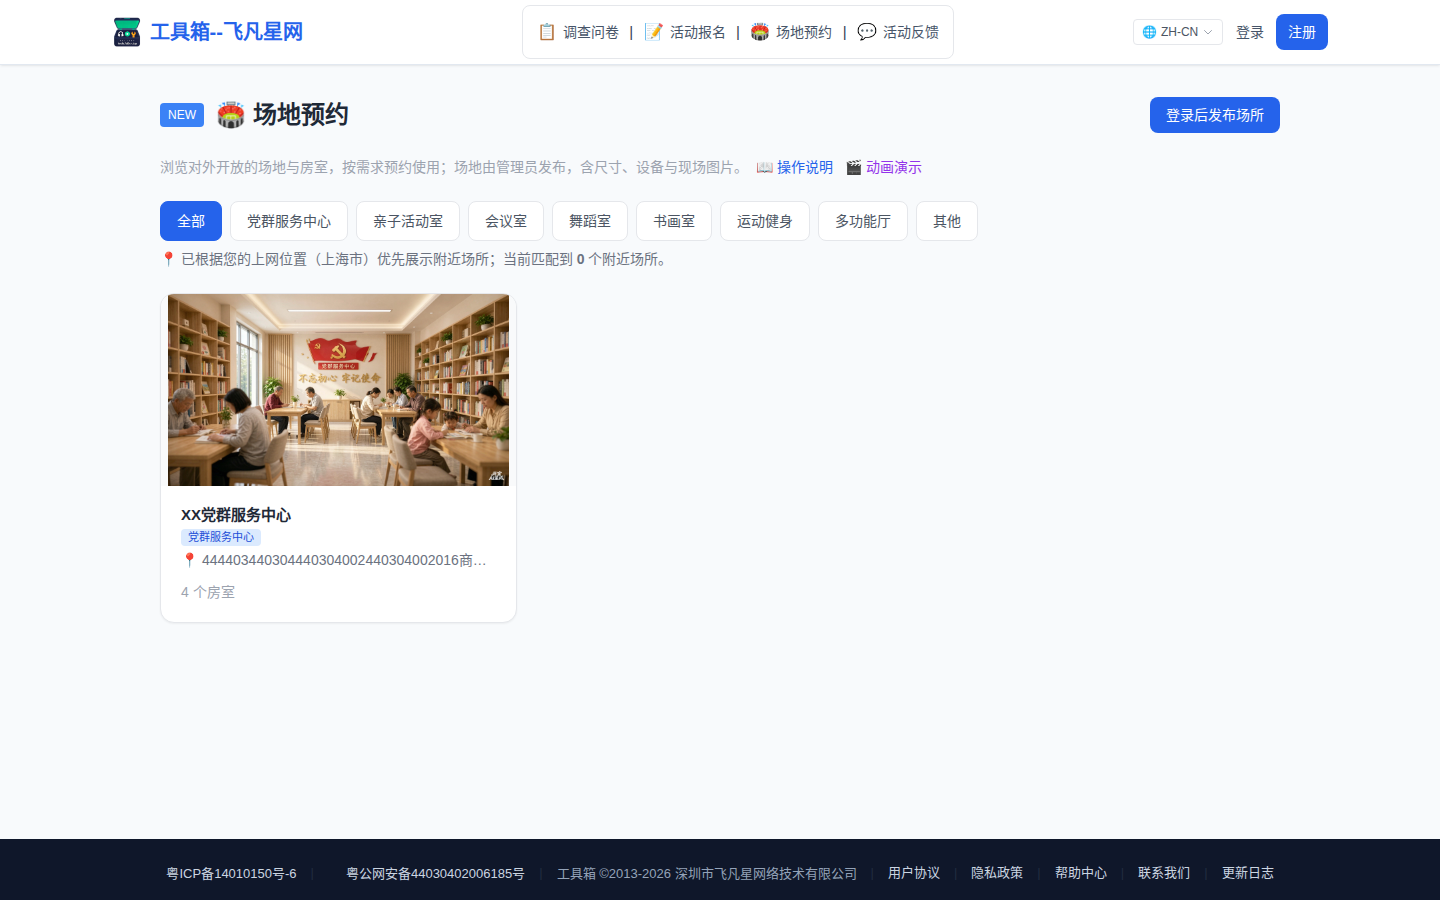The height and width of the screenshot is (900, 1440).
Task: Click the NEW badge beside the heading
Action: coord(182,115)
